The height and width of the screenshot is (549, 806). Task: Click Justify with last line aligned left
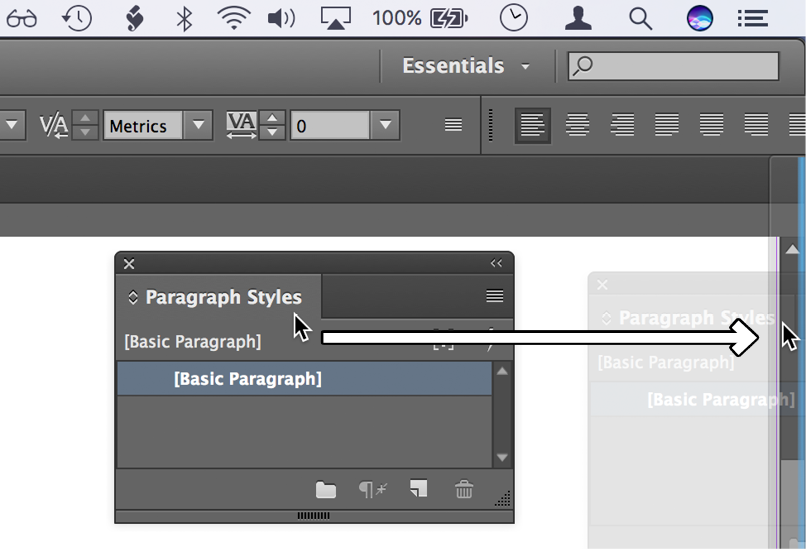tap(667, 126)
